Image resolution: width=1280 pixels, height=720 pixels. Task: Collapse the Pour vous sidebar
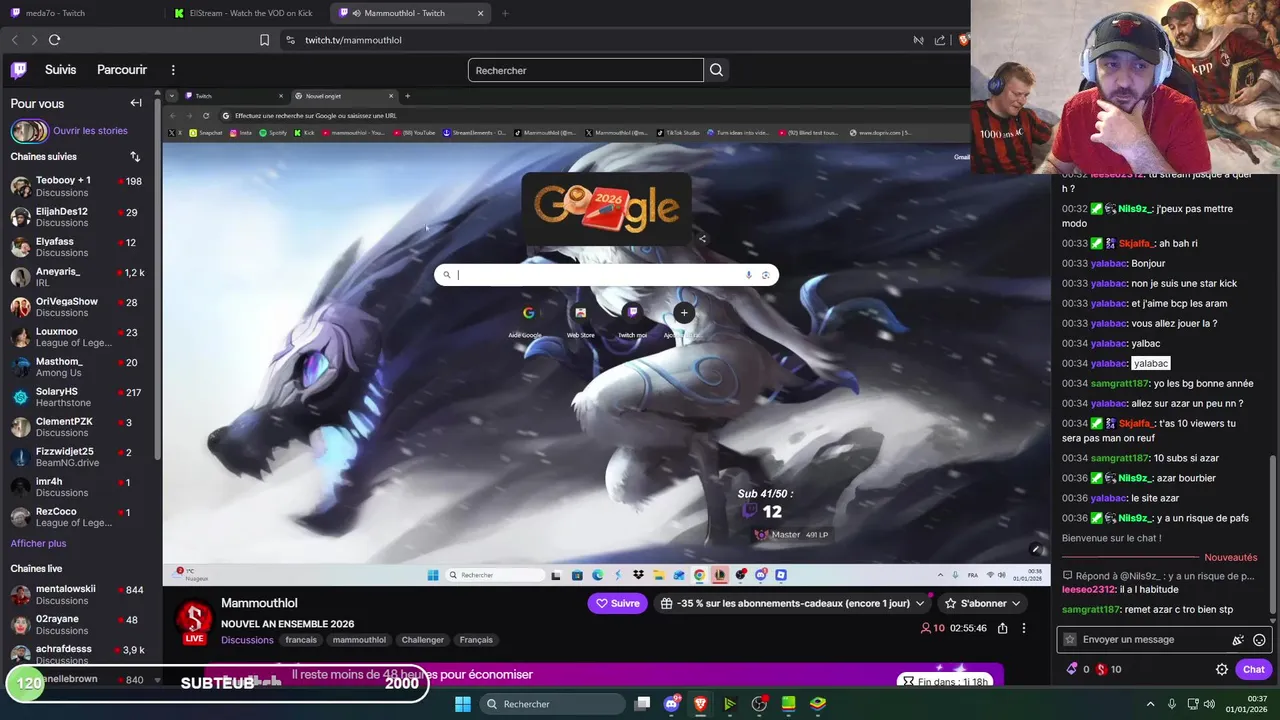[x=136, y=103]
